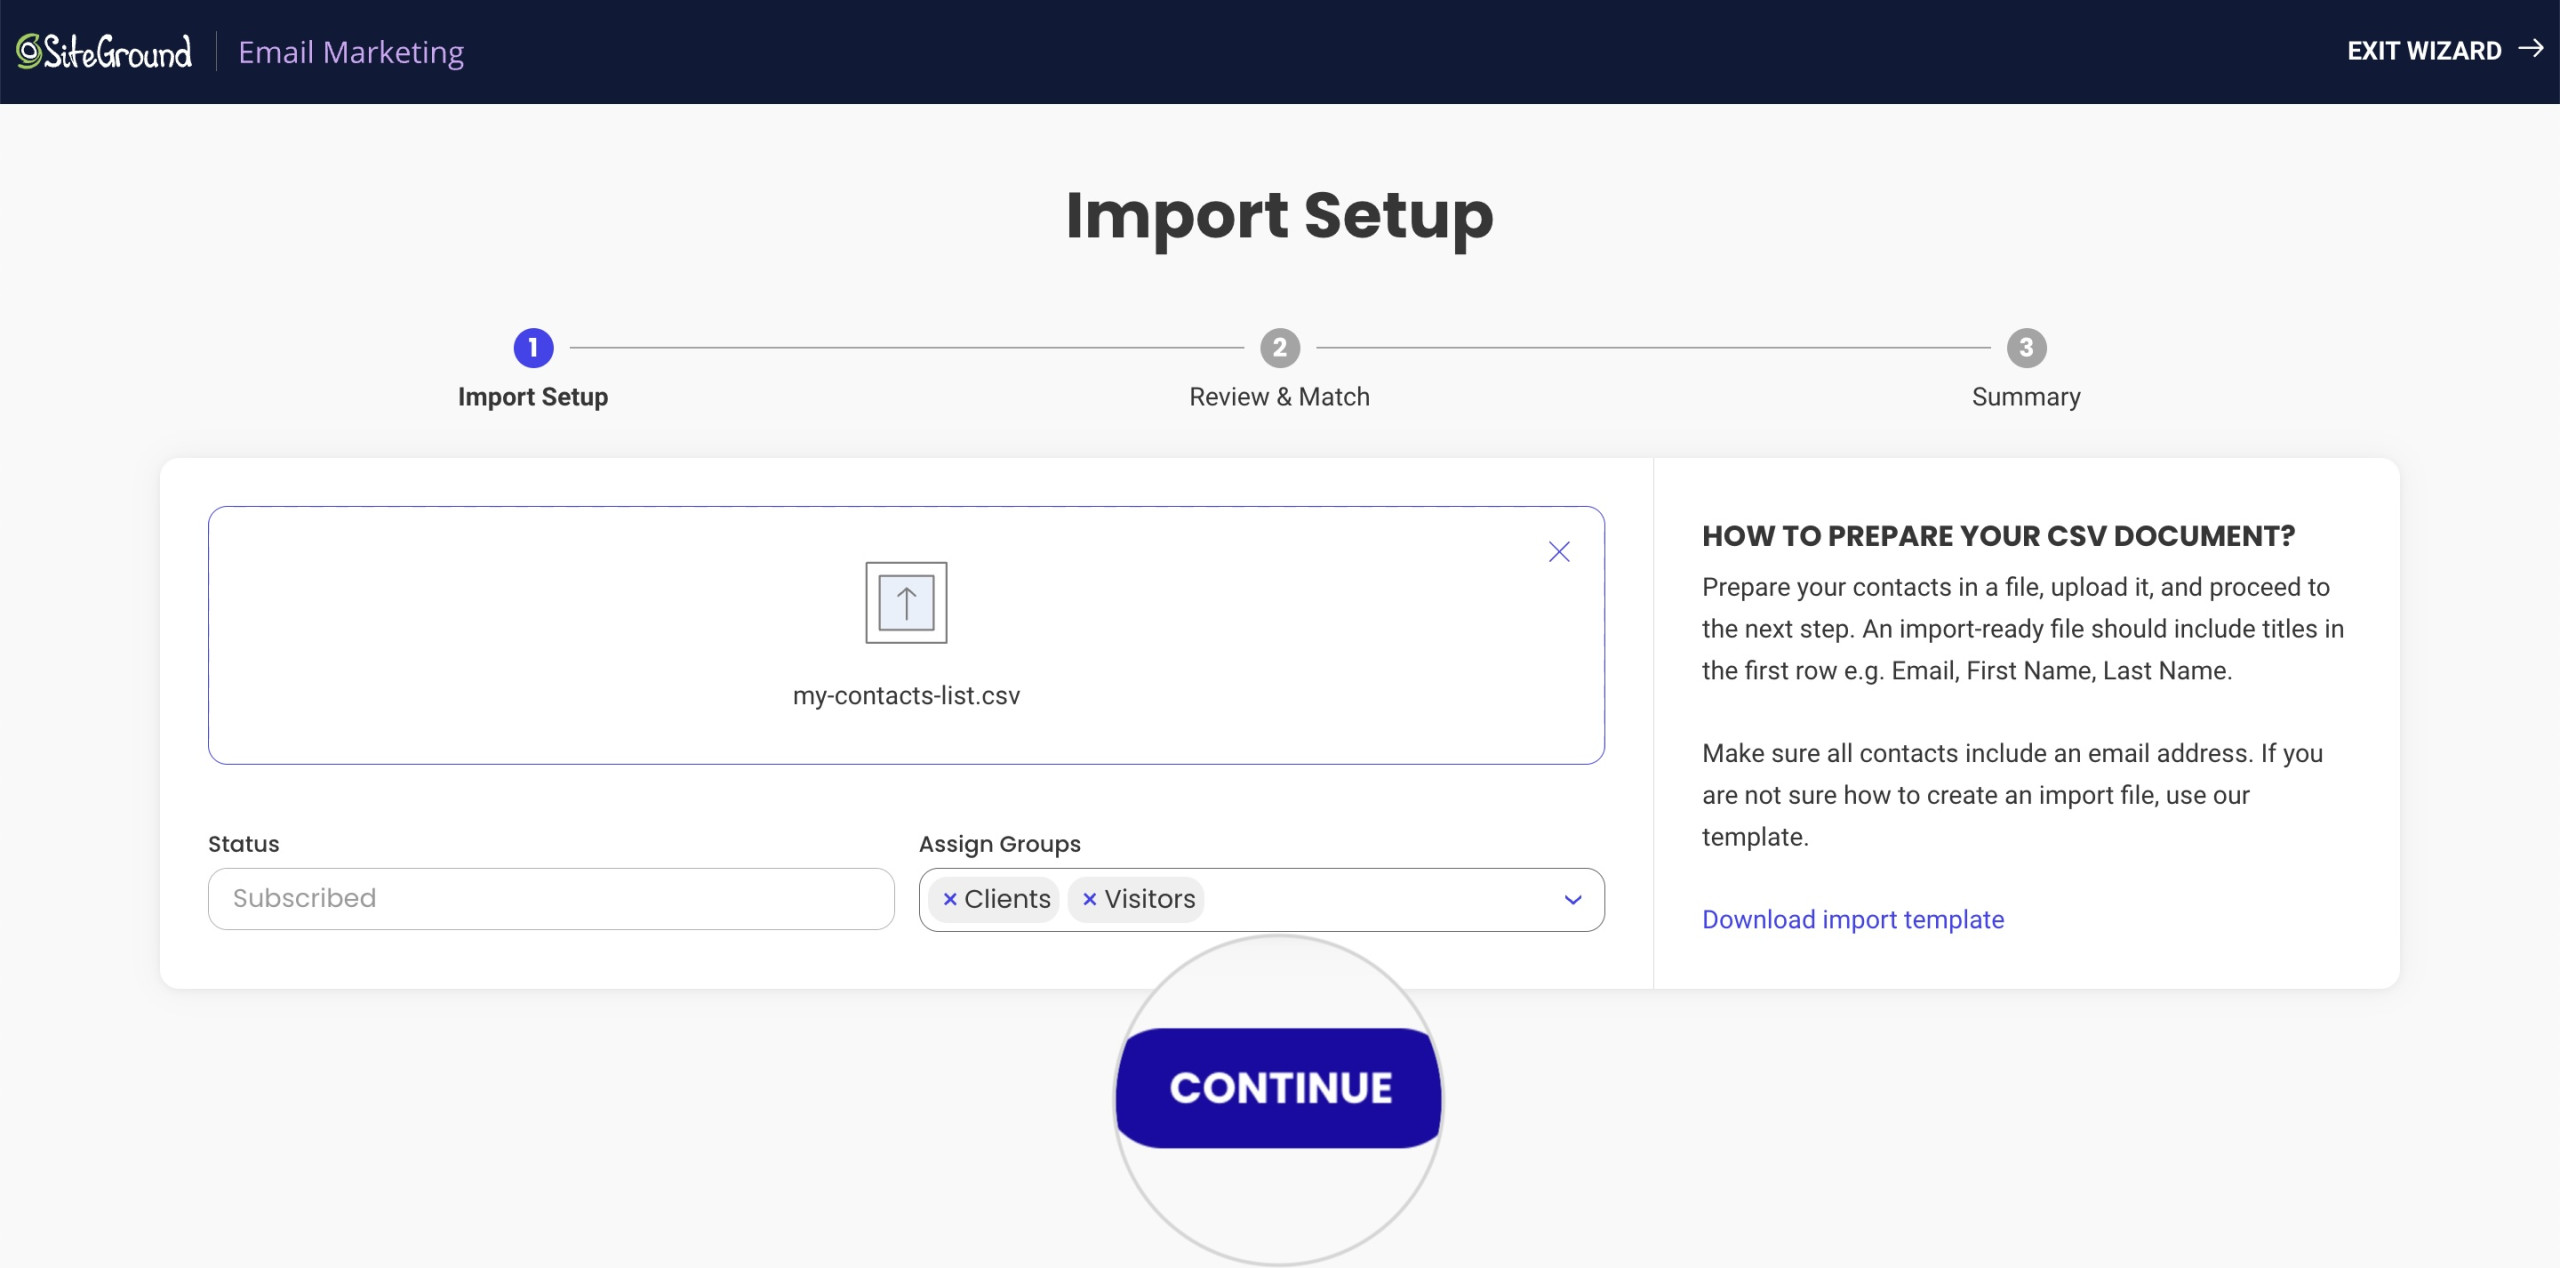Remove the Clients group tag
The height and width of the screenshot is (1268, 2560).
(950, 899)
